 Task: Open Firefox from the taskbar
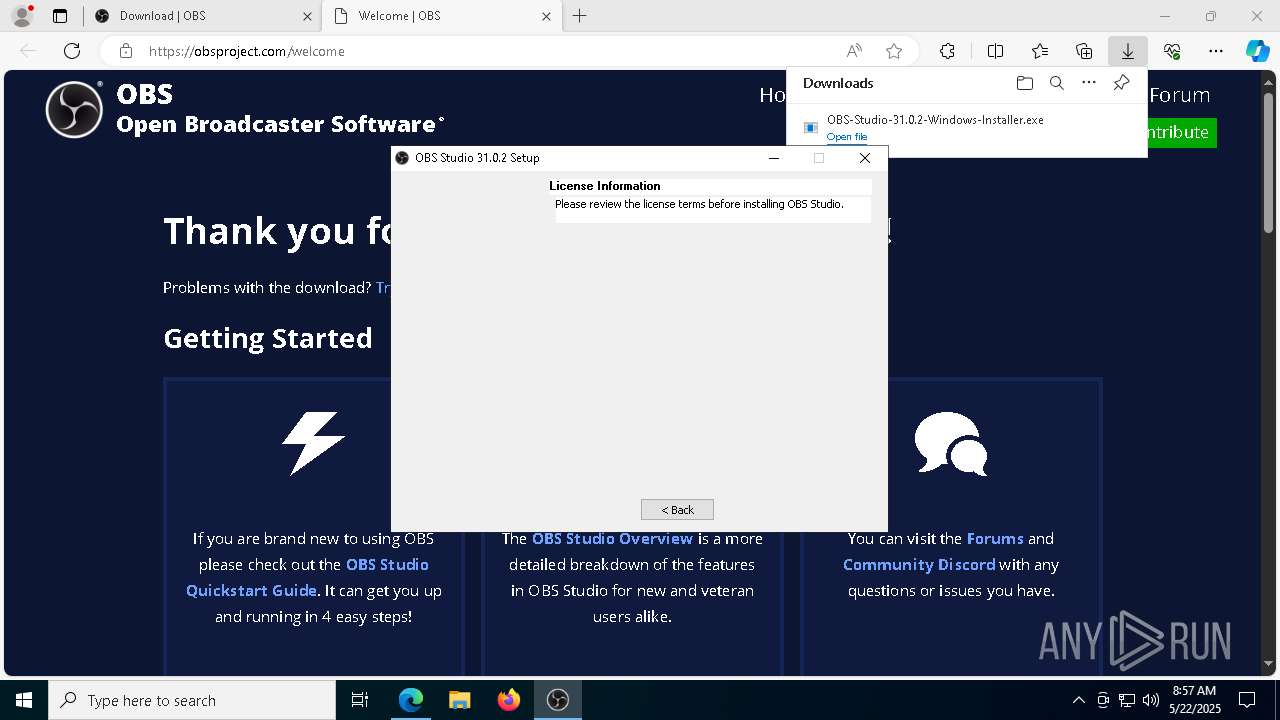(508, 700)
